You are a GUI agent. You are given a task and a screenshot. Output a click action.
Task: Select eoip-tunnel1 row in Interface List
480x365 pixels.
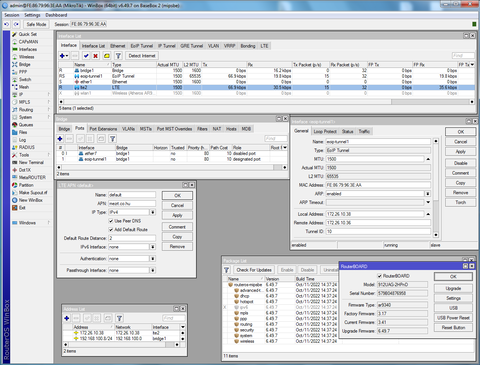(266, 76)
